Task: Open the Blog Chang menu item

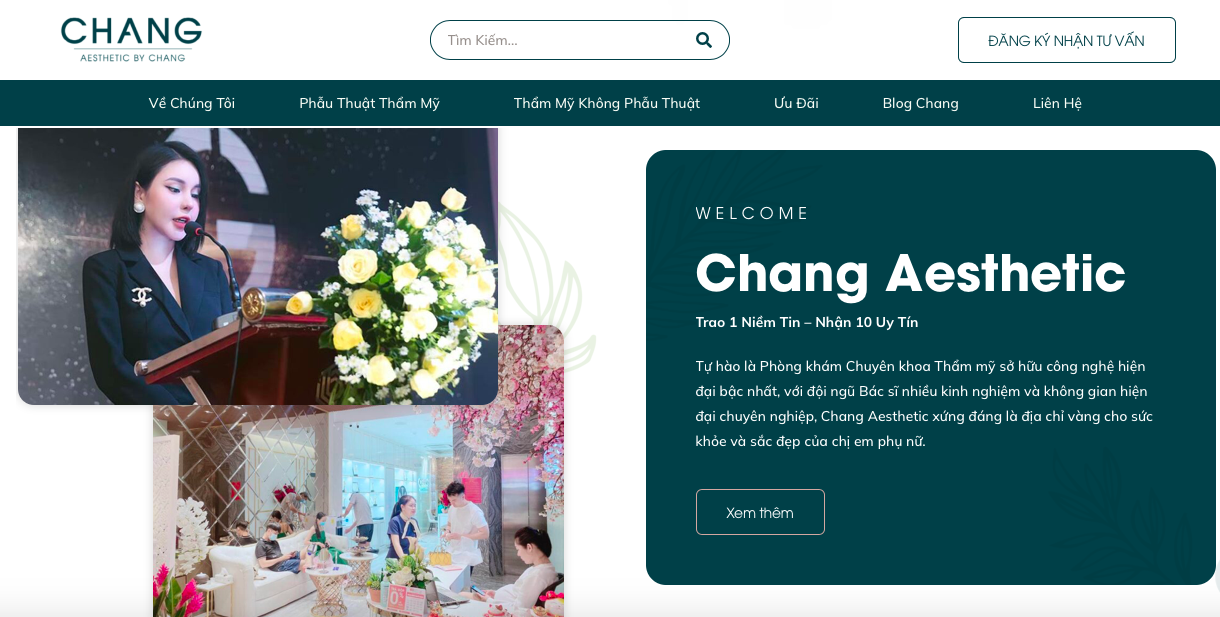Action: pos(920,103)
